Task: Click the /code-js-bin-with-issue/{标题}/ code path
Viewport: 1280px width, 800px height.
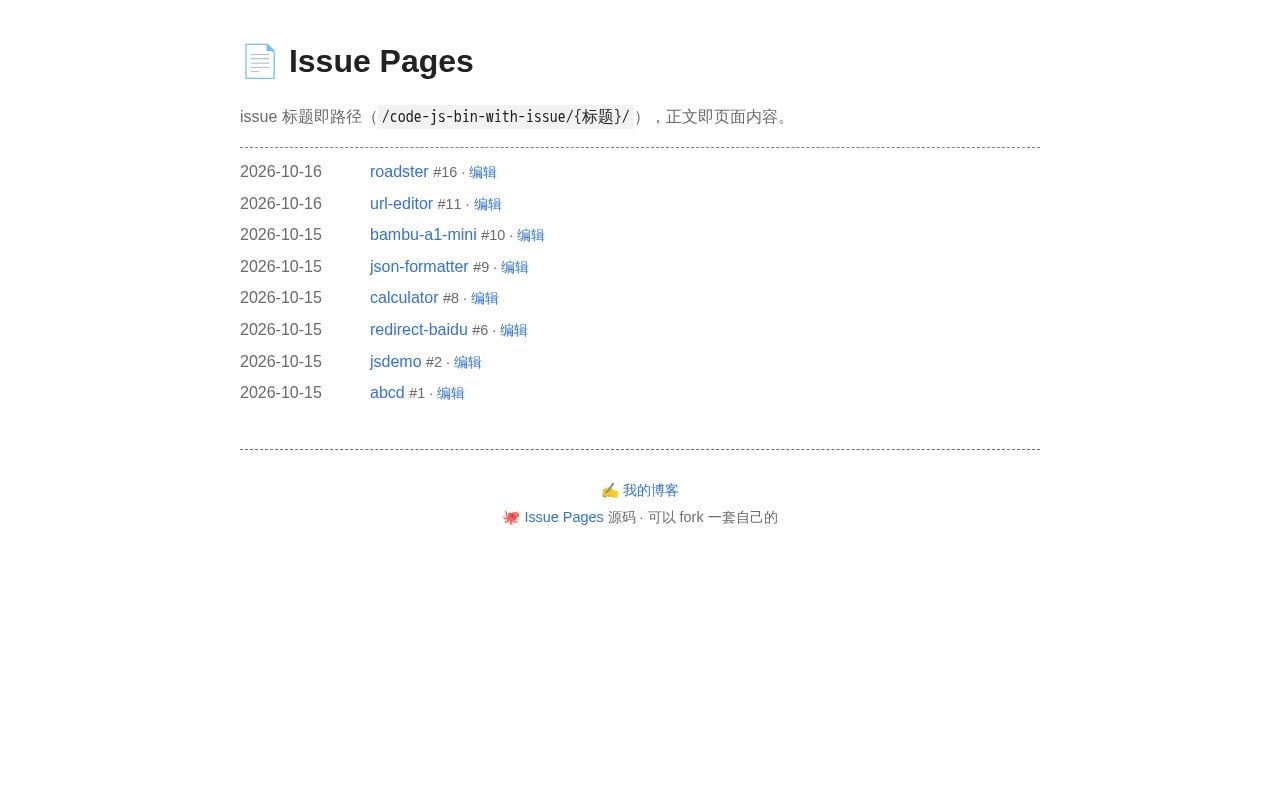Action: [506, 117]
